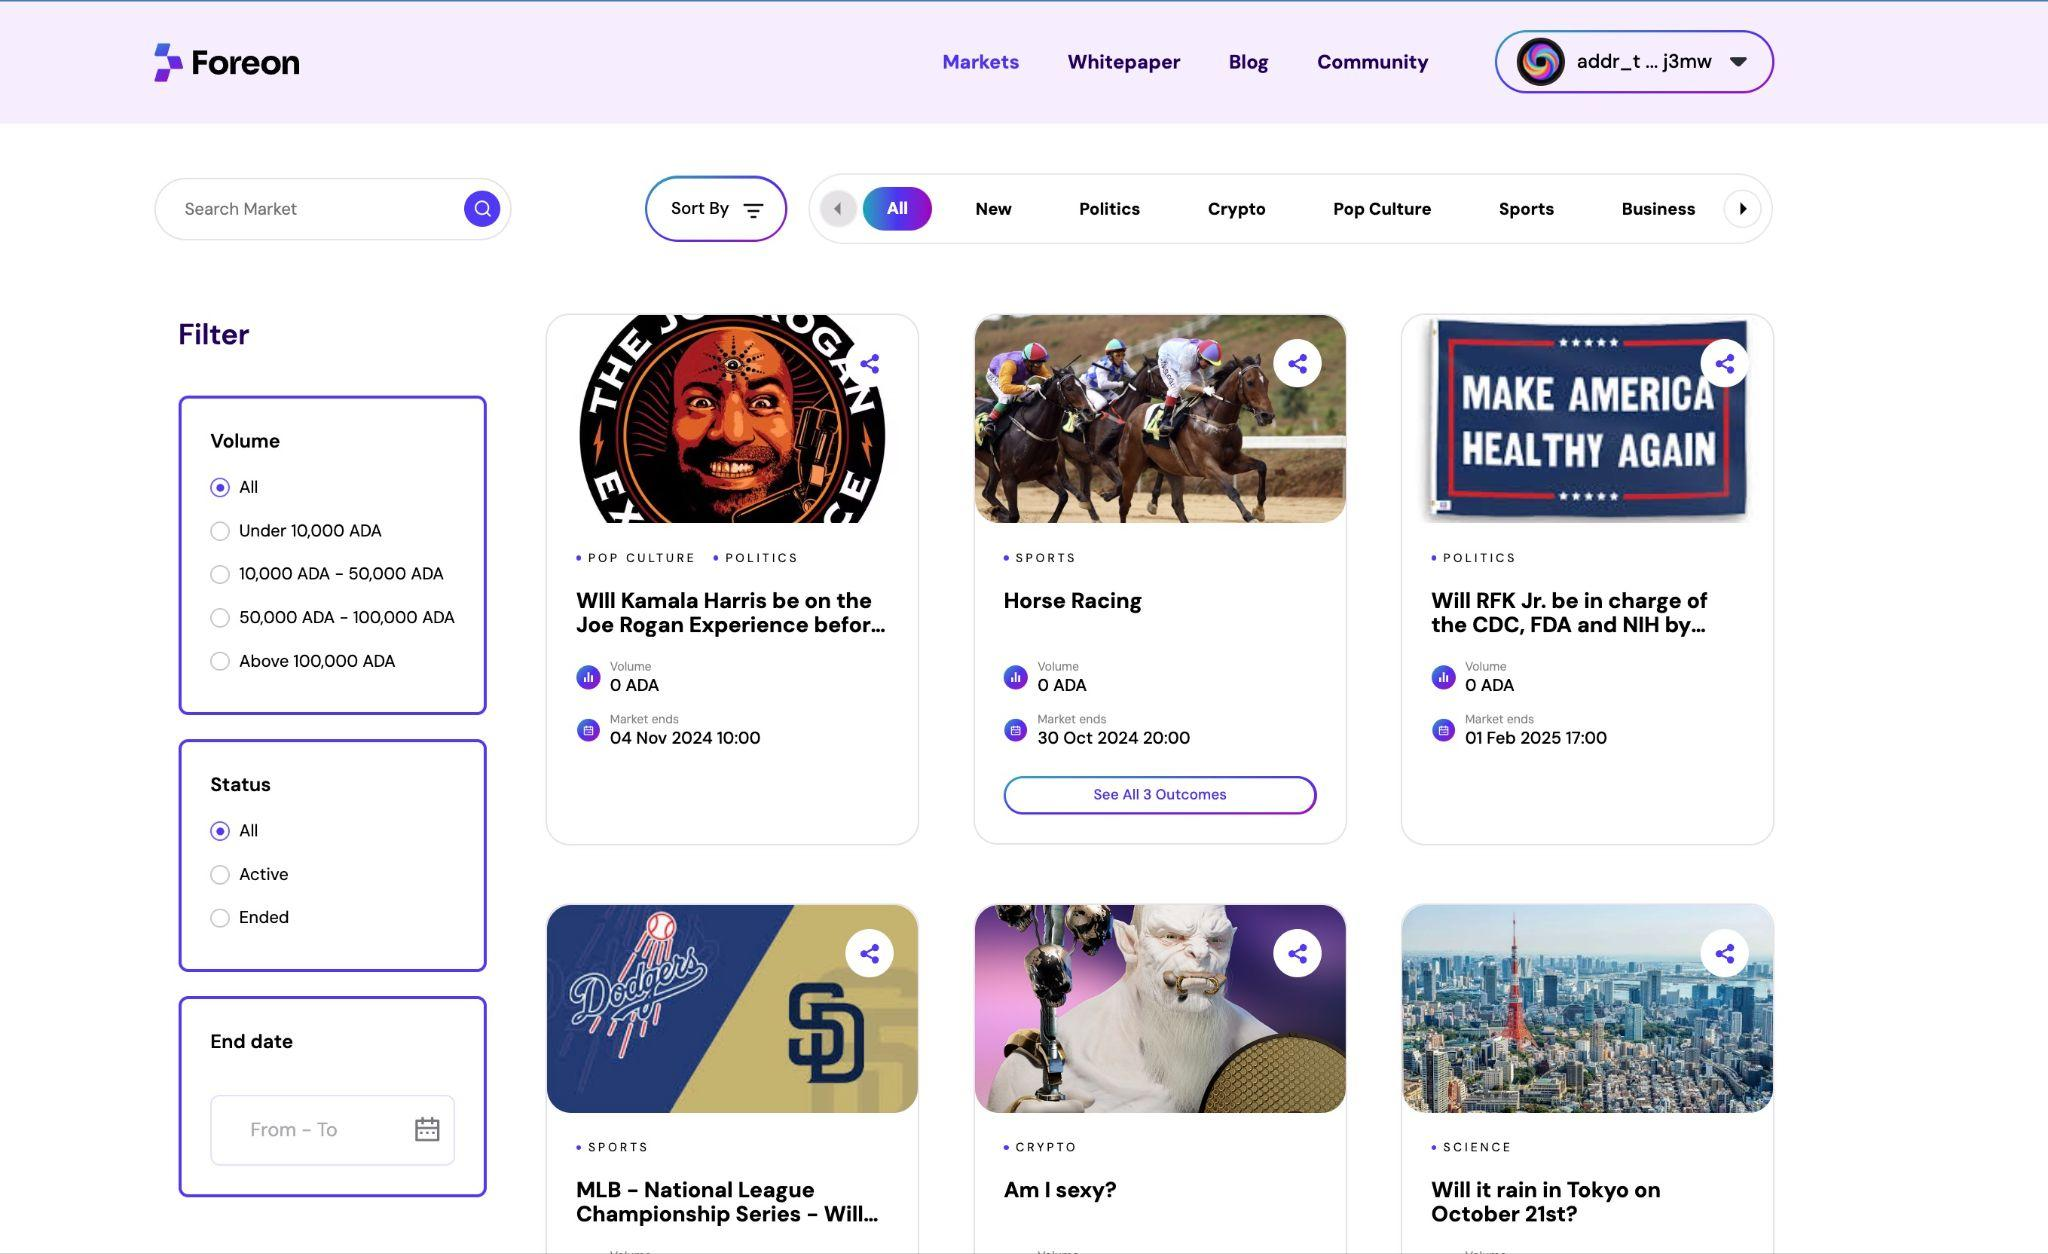Open the Sort By dropdown

(x=715, y=209)
